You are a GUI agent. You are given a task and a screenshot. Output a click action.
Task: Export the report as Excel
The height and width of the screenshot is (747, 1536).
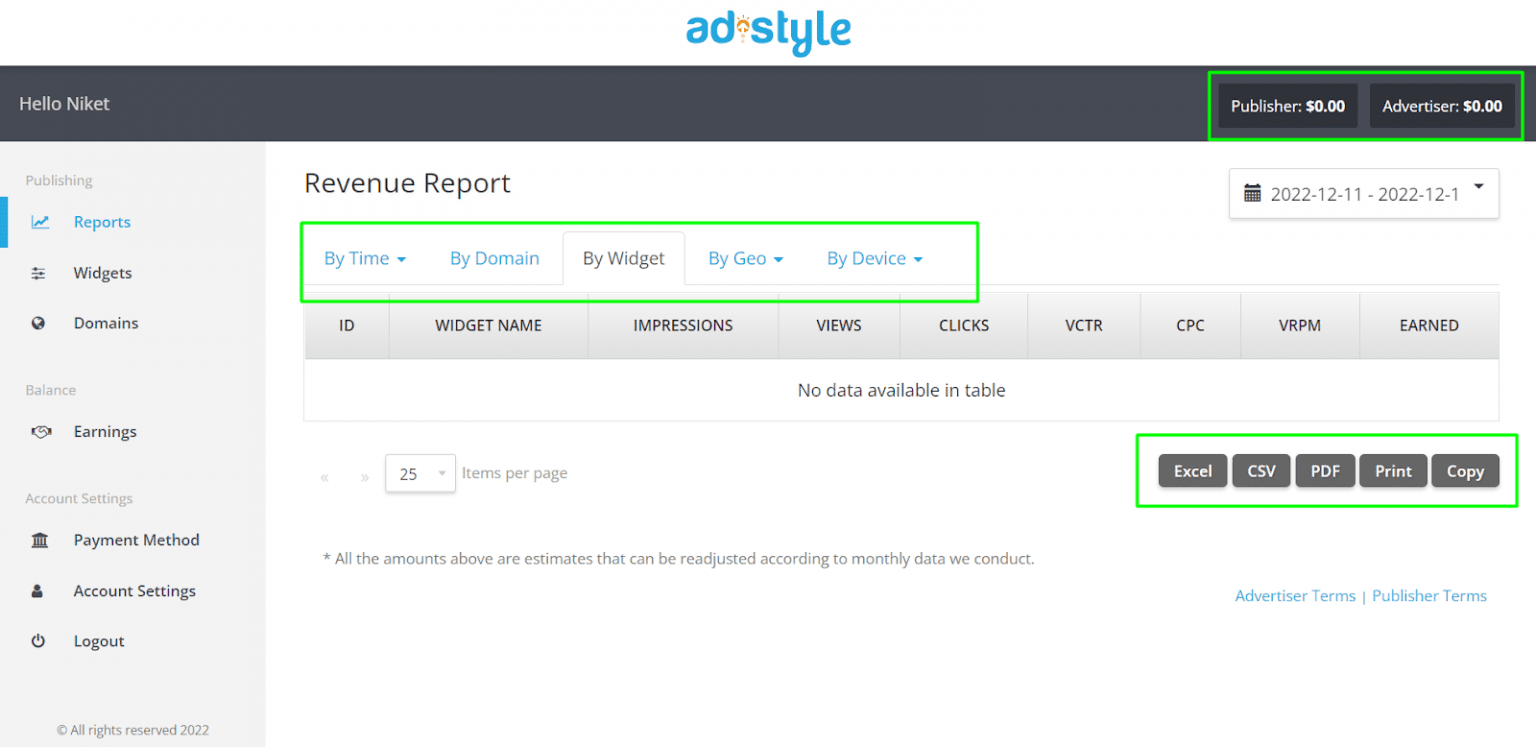click(1192, 470)
